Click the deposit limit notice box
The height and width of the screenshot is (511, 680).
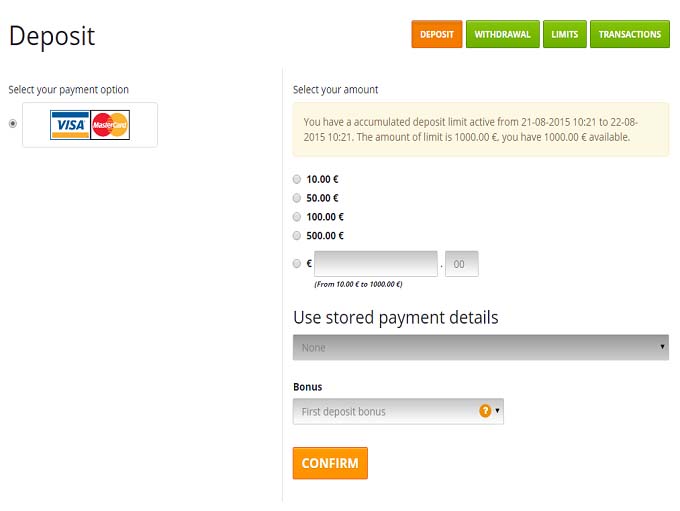(x=480, y=129)
